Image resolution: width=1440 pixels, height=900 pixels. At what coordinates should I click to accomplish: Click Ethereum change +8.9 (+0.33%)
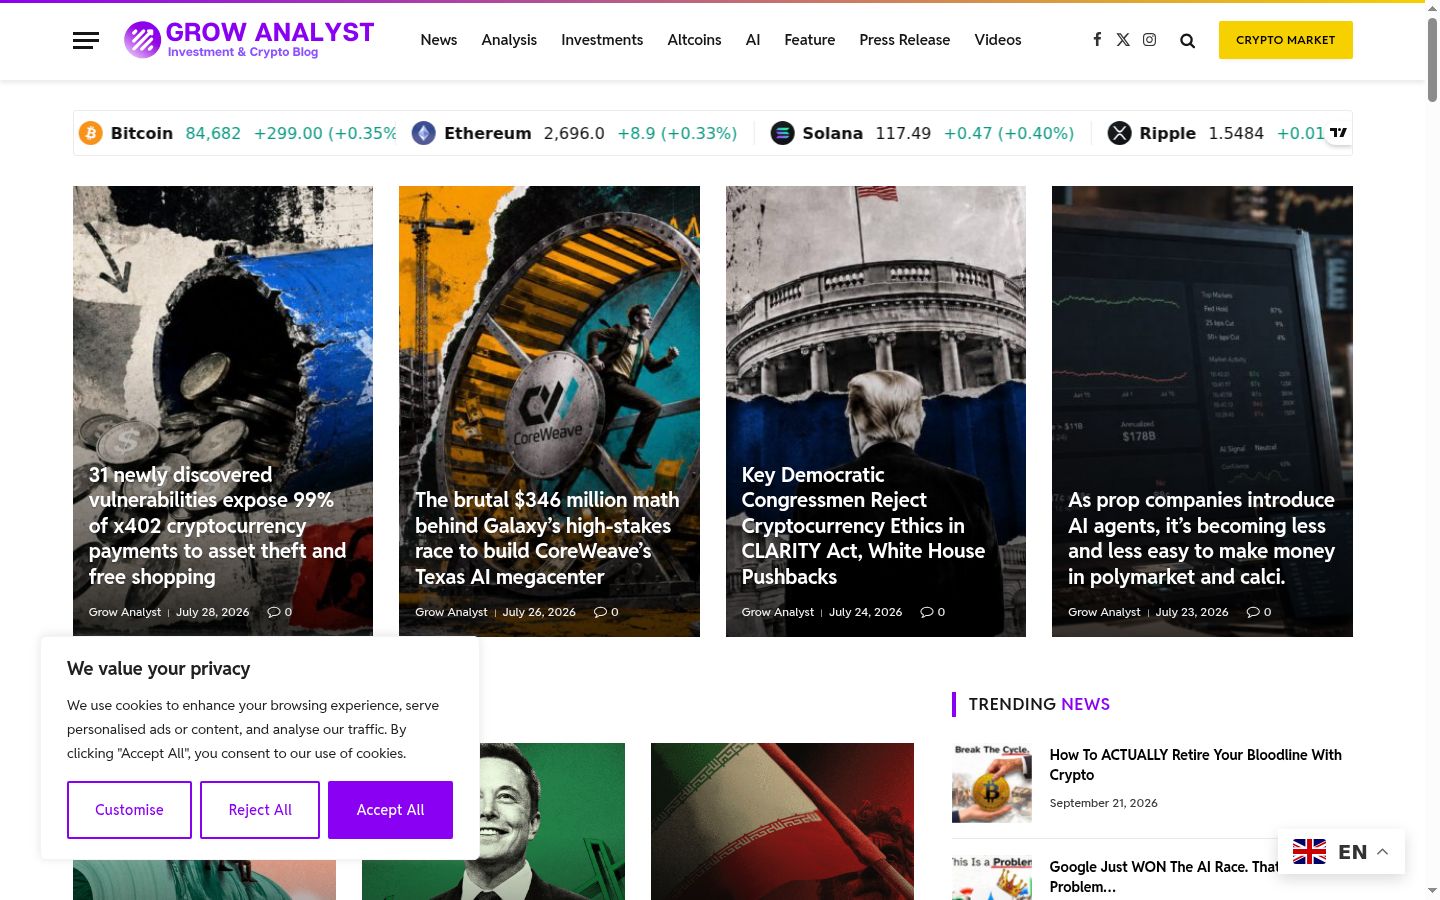[x=677, y=133]
